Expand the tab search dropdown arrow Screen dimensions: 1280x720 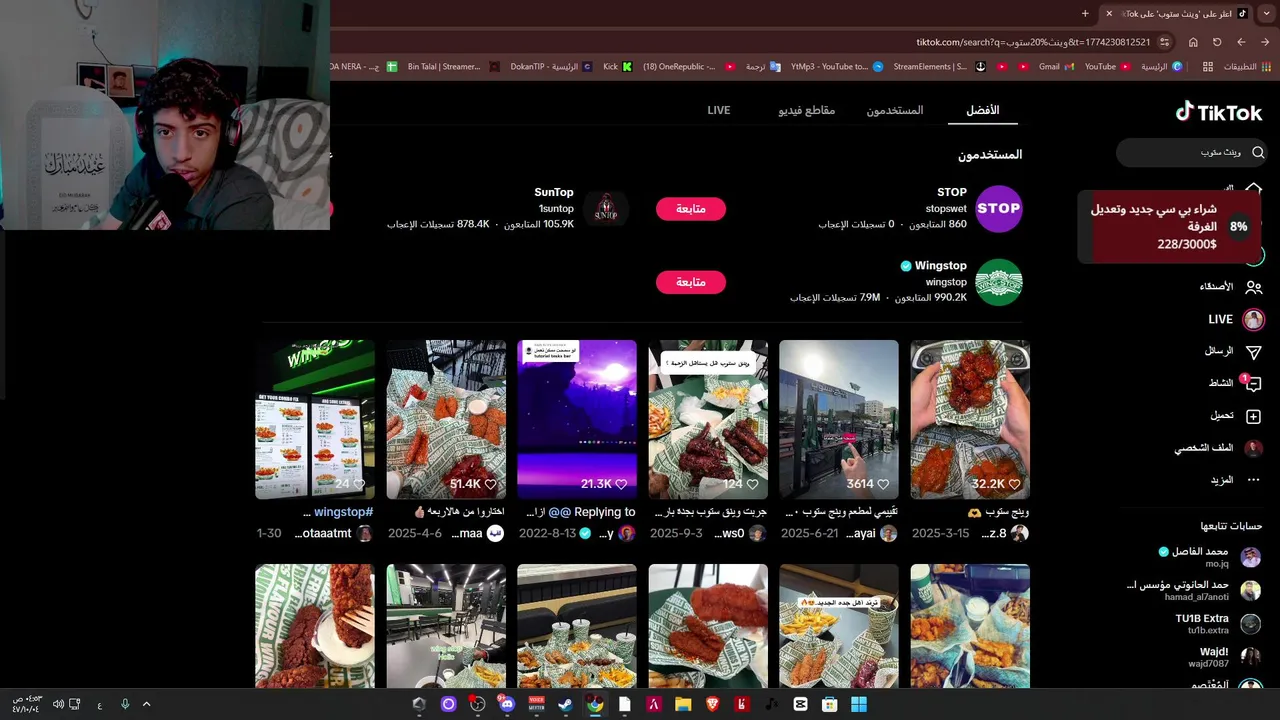[1265, 13]
